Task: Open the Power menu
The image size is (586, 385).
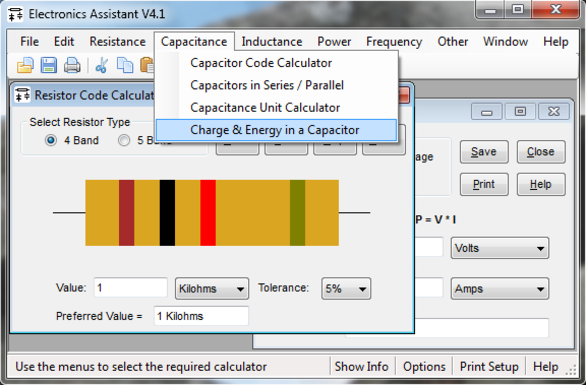Action: [x=334, y=41]
